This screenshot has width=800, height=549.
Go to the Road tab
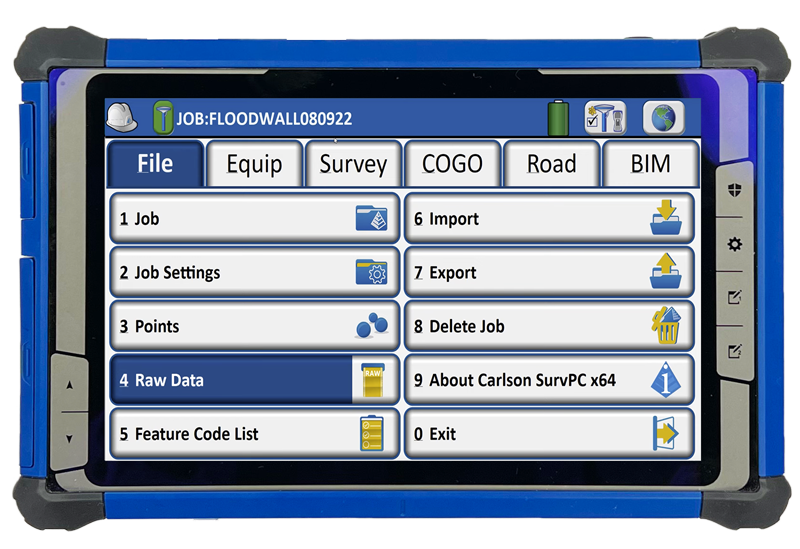(x=551, y=164)
